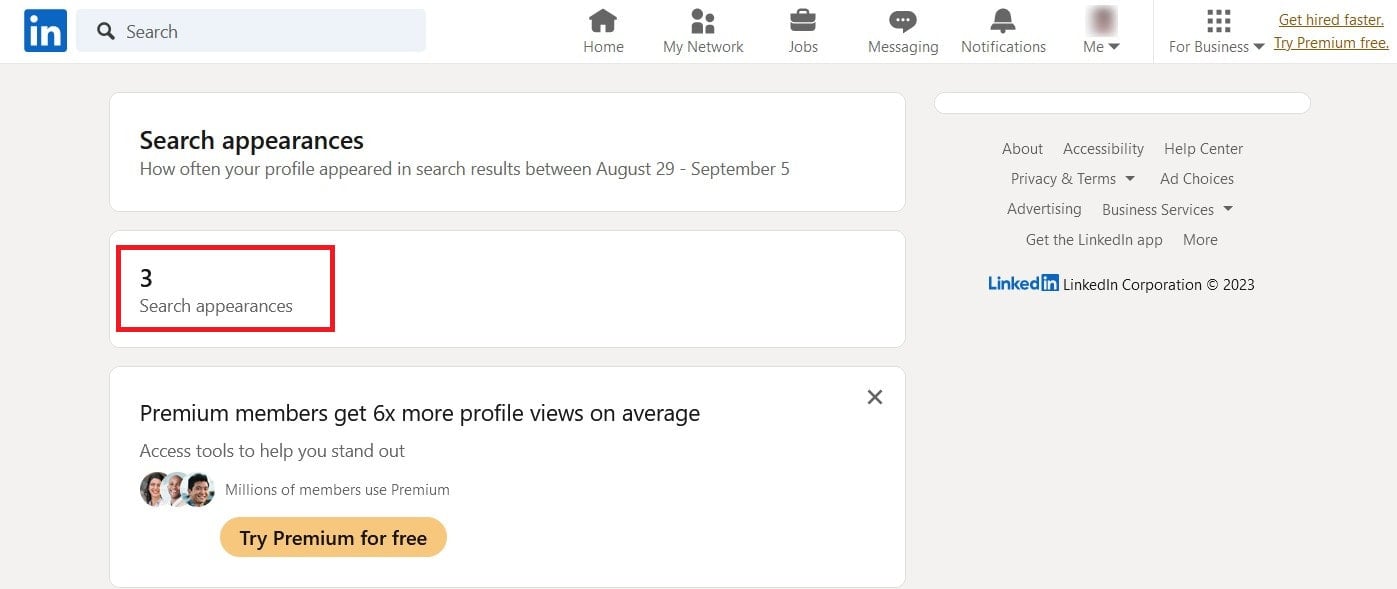
Task: Go to the Jobs briefcase icon
Action: tap(803, 21)
